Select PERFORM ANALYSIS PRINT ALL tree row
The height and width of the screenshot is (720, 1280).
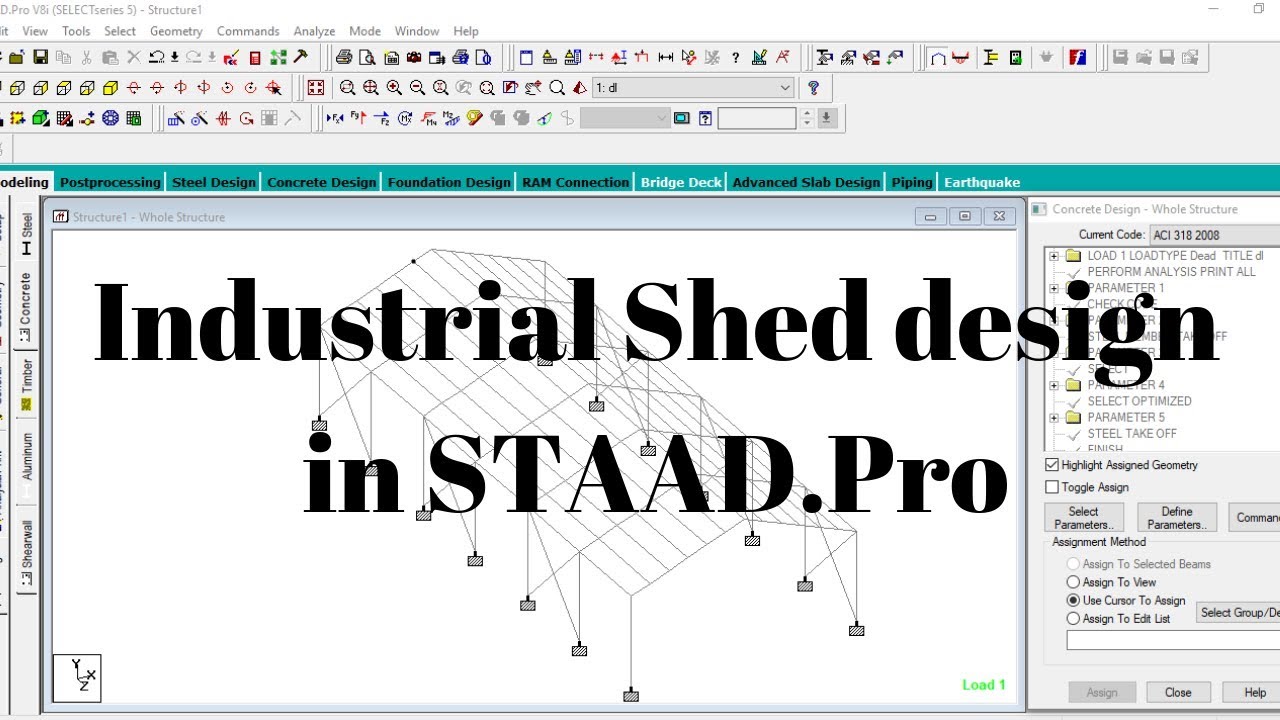(x=1170, y=272)
